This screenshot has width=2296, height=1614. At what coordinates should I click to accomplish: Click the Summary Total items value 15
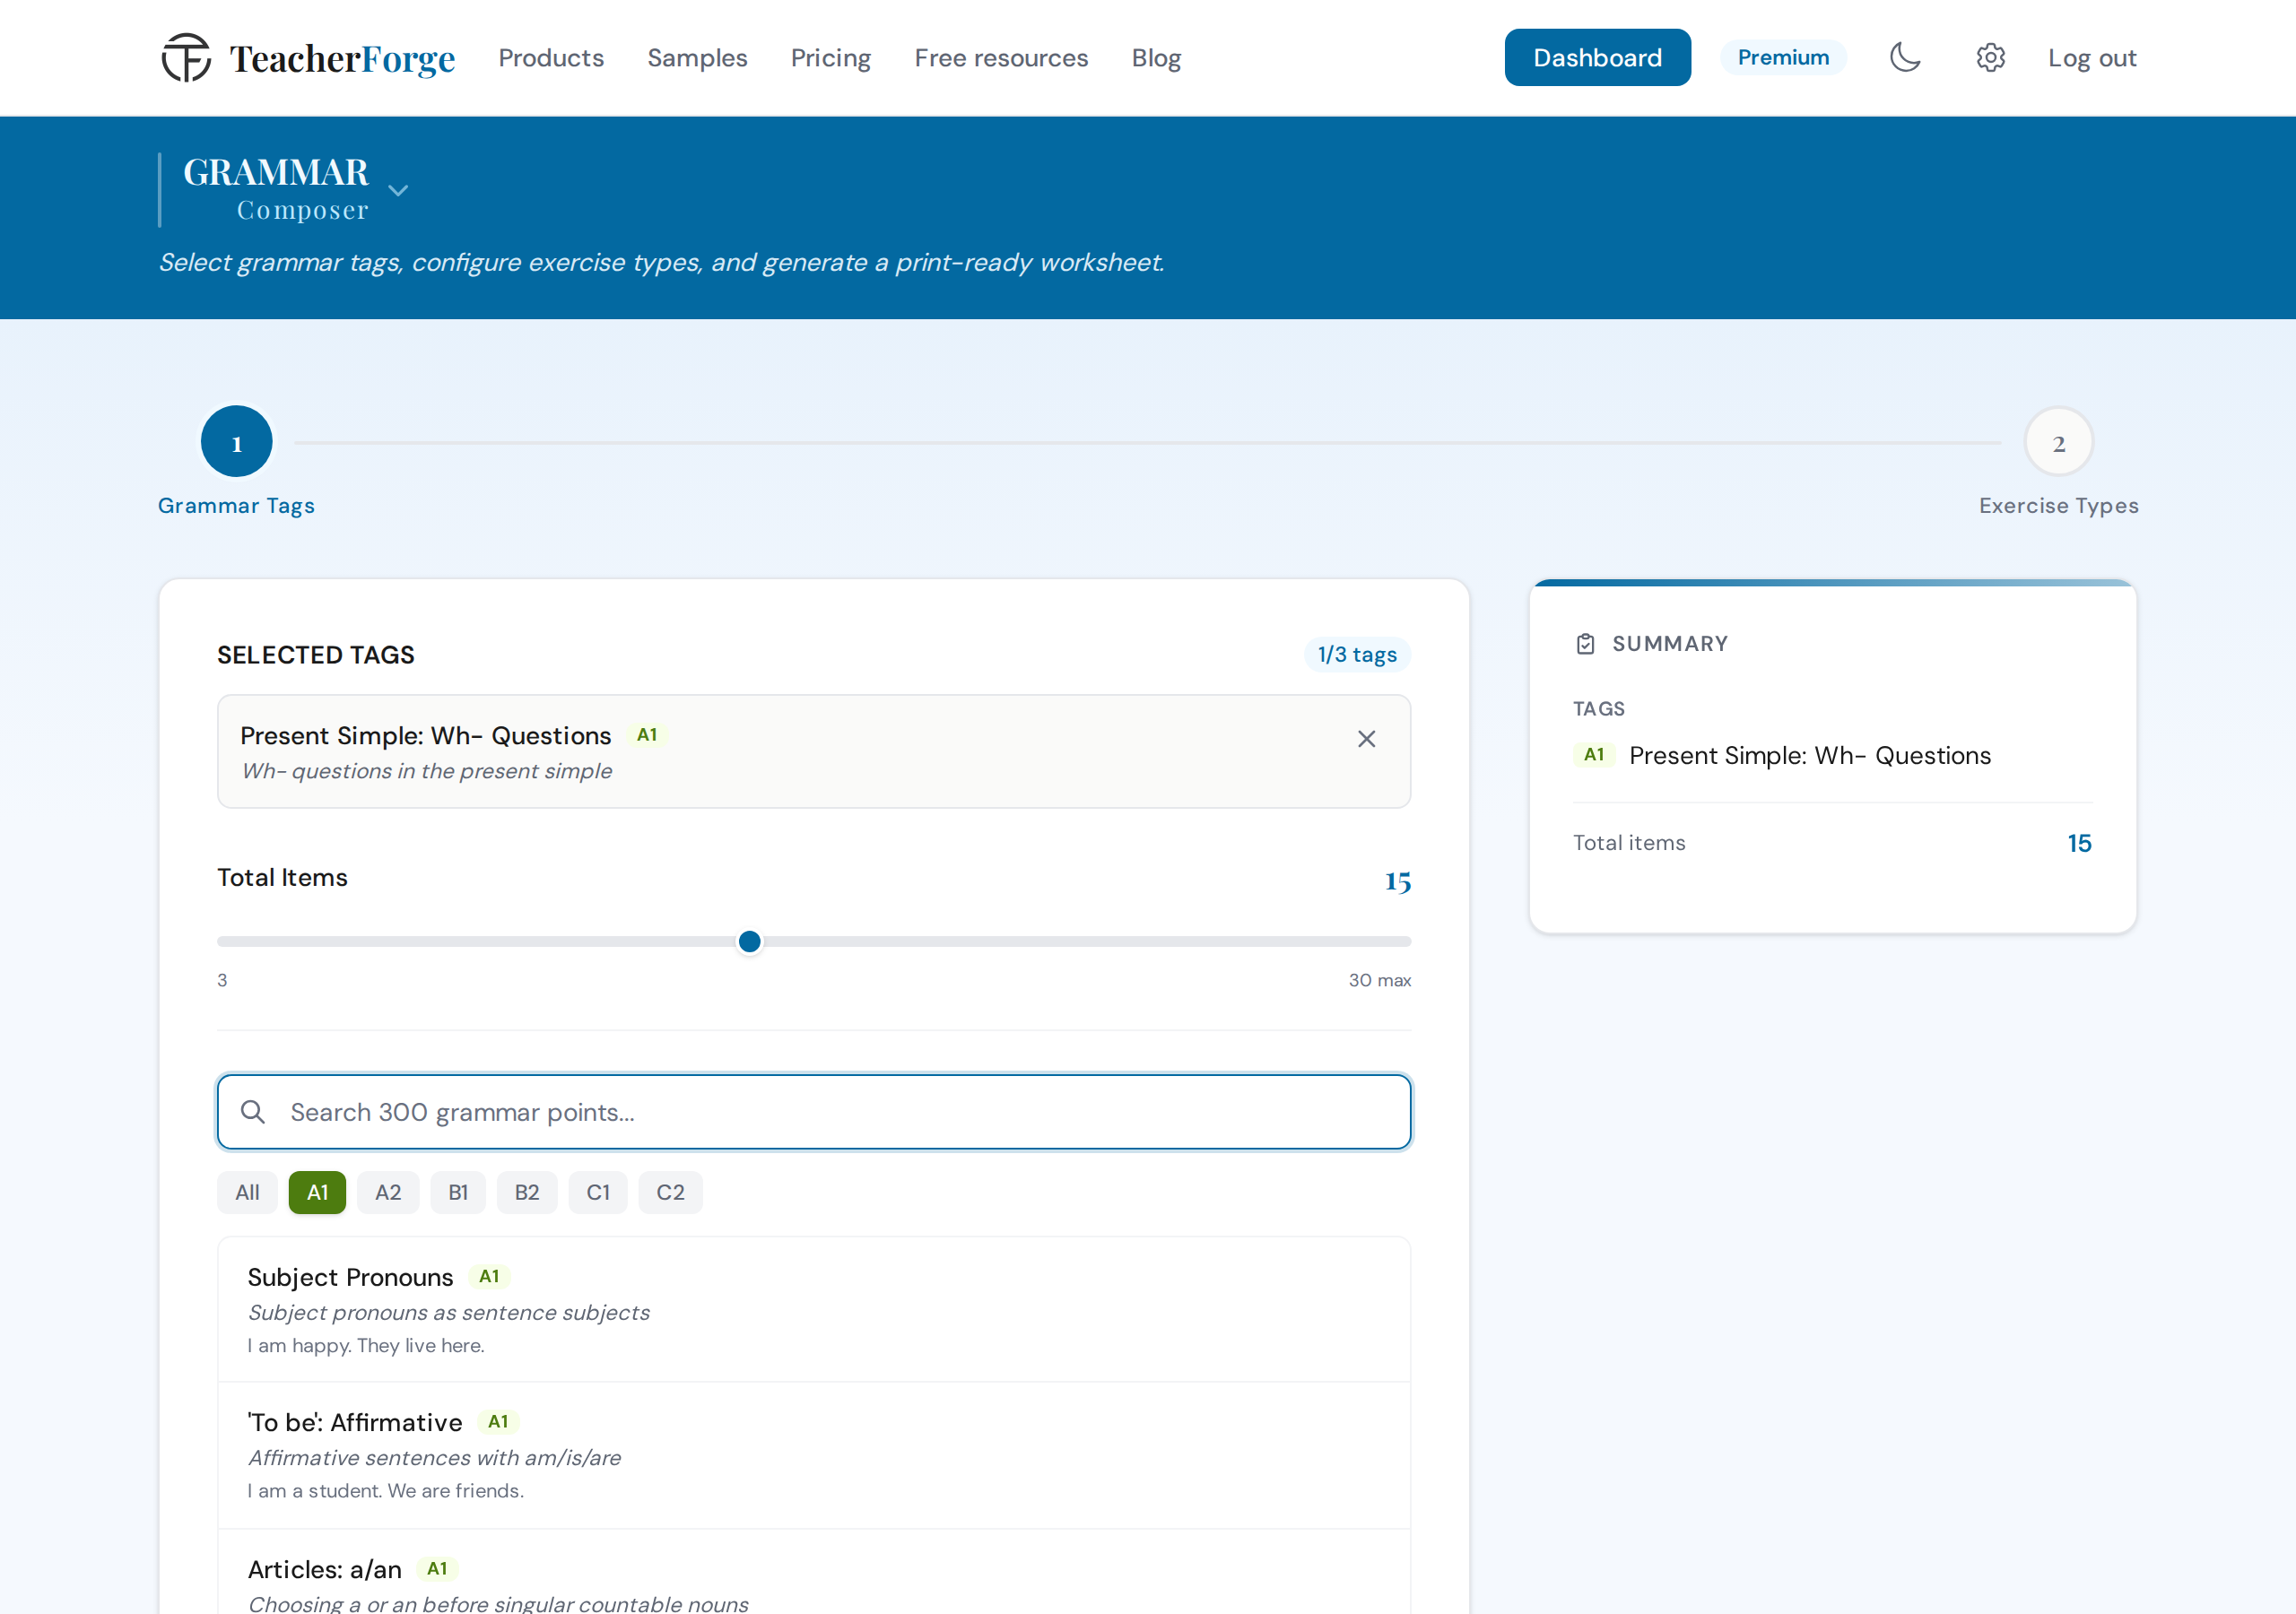pyautogui.click(x=2079, y=843)
